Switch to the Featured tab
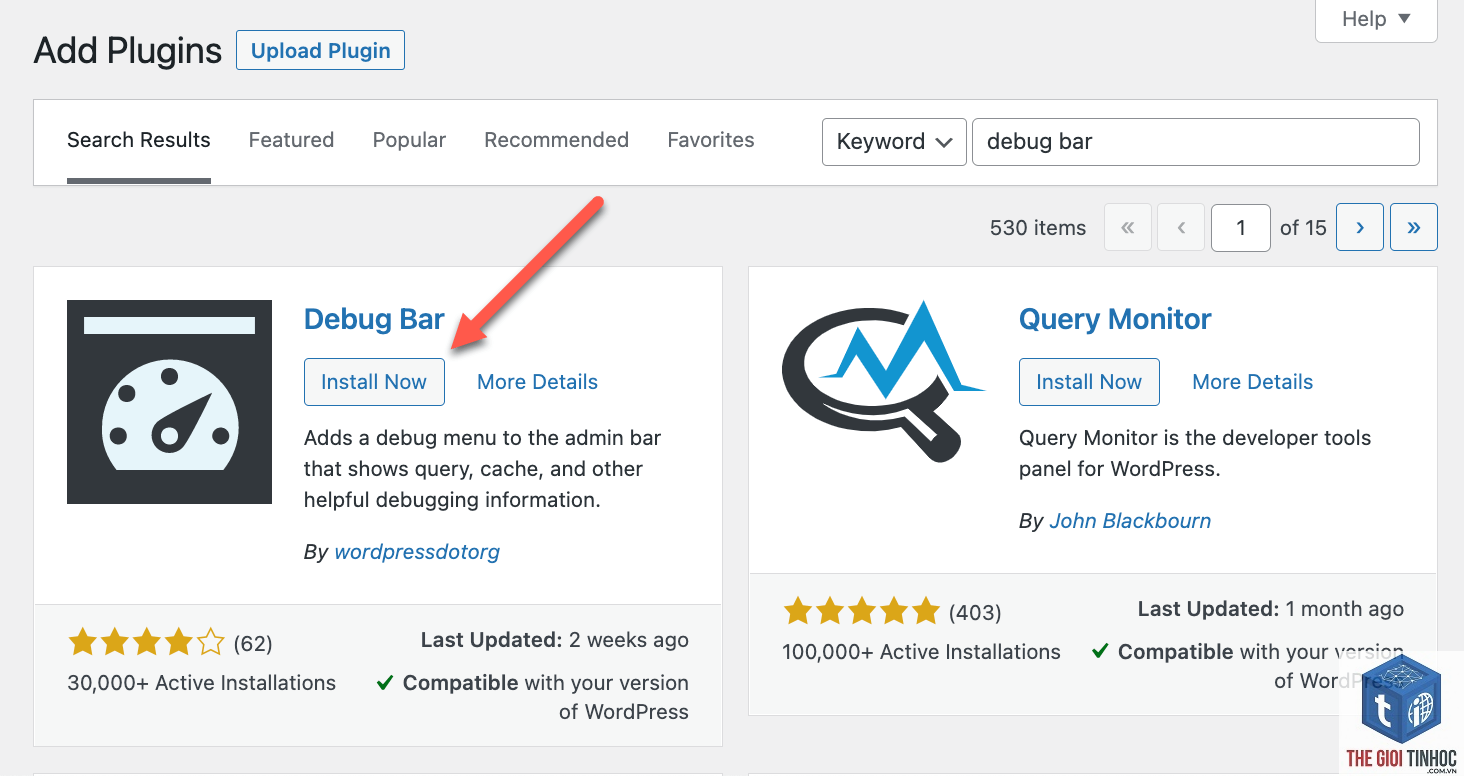The width and height of the screenshot is (1464, 776). 291,140
